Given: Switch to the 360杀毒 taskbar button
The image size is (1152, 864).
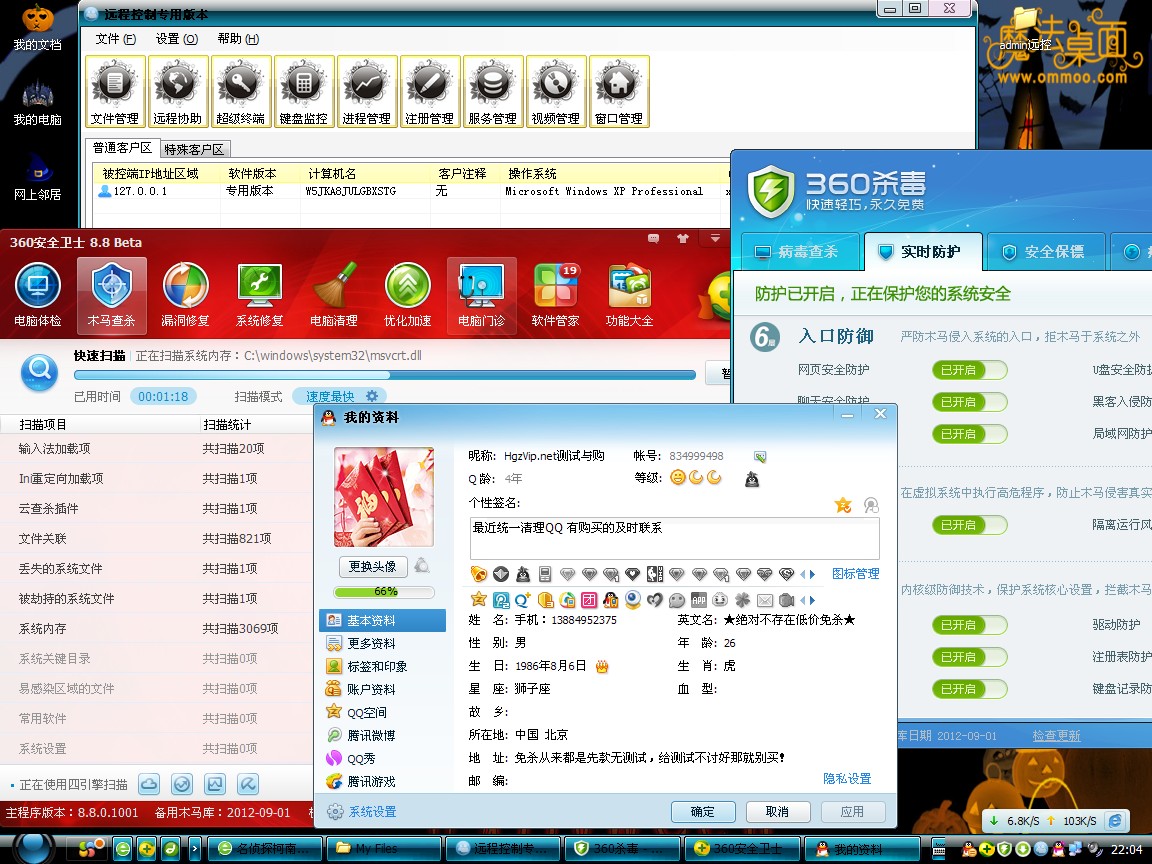Looking at the screenshot, I should coord(622,849).
